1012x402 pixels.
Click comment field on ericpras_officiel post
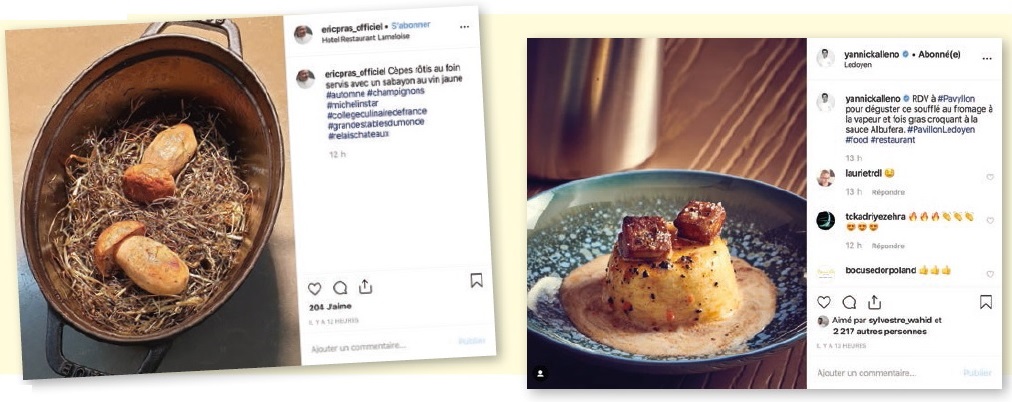[381, 348]
